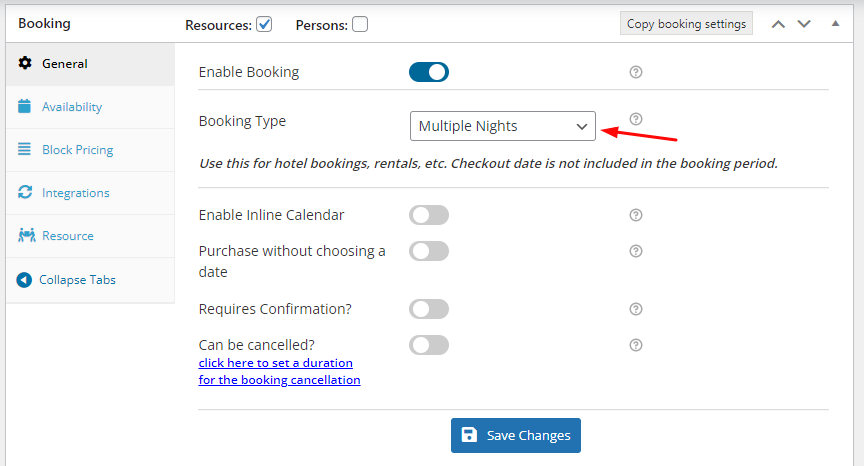Image resolution: width=864 pixels, height=466 pixels.
Task: Show help for Requires Confirmation
Action: [636, 309]
